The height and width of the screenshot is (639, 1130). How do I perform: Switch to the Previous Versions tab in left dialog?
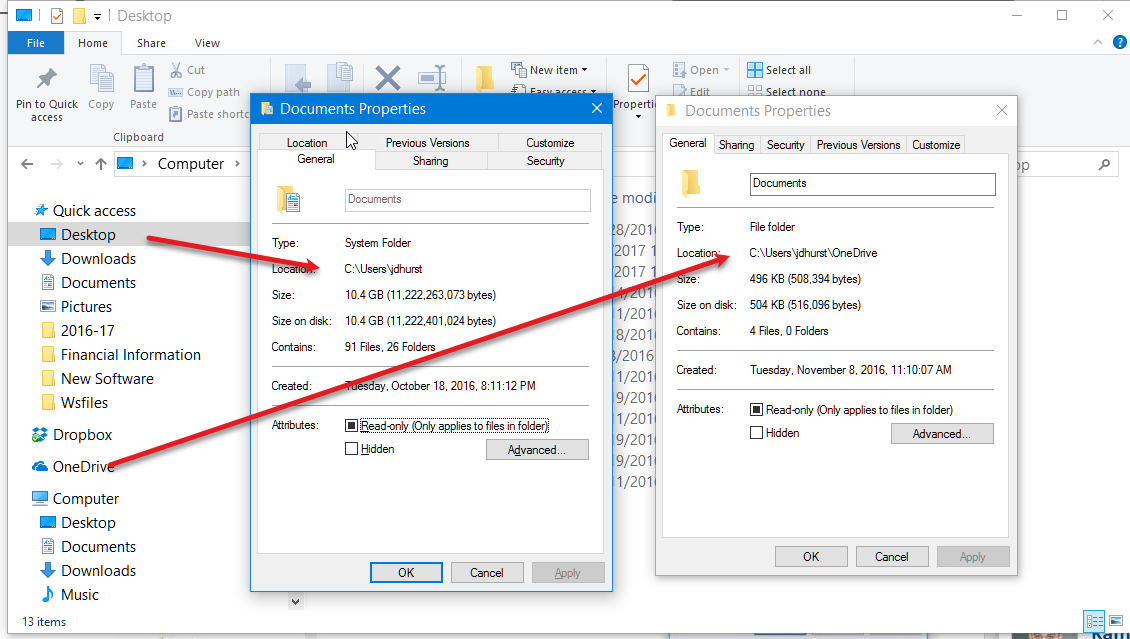[427, 143]
